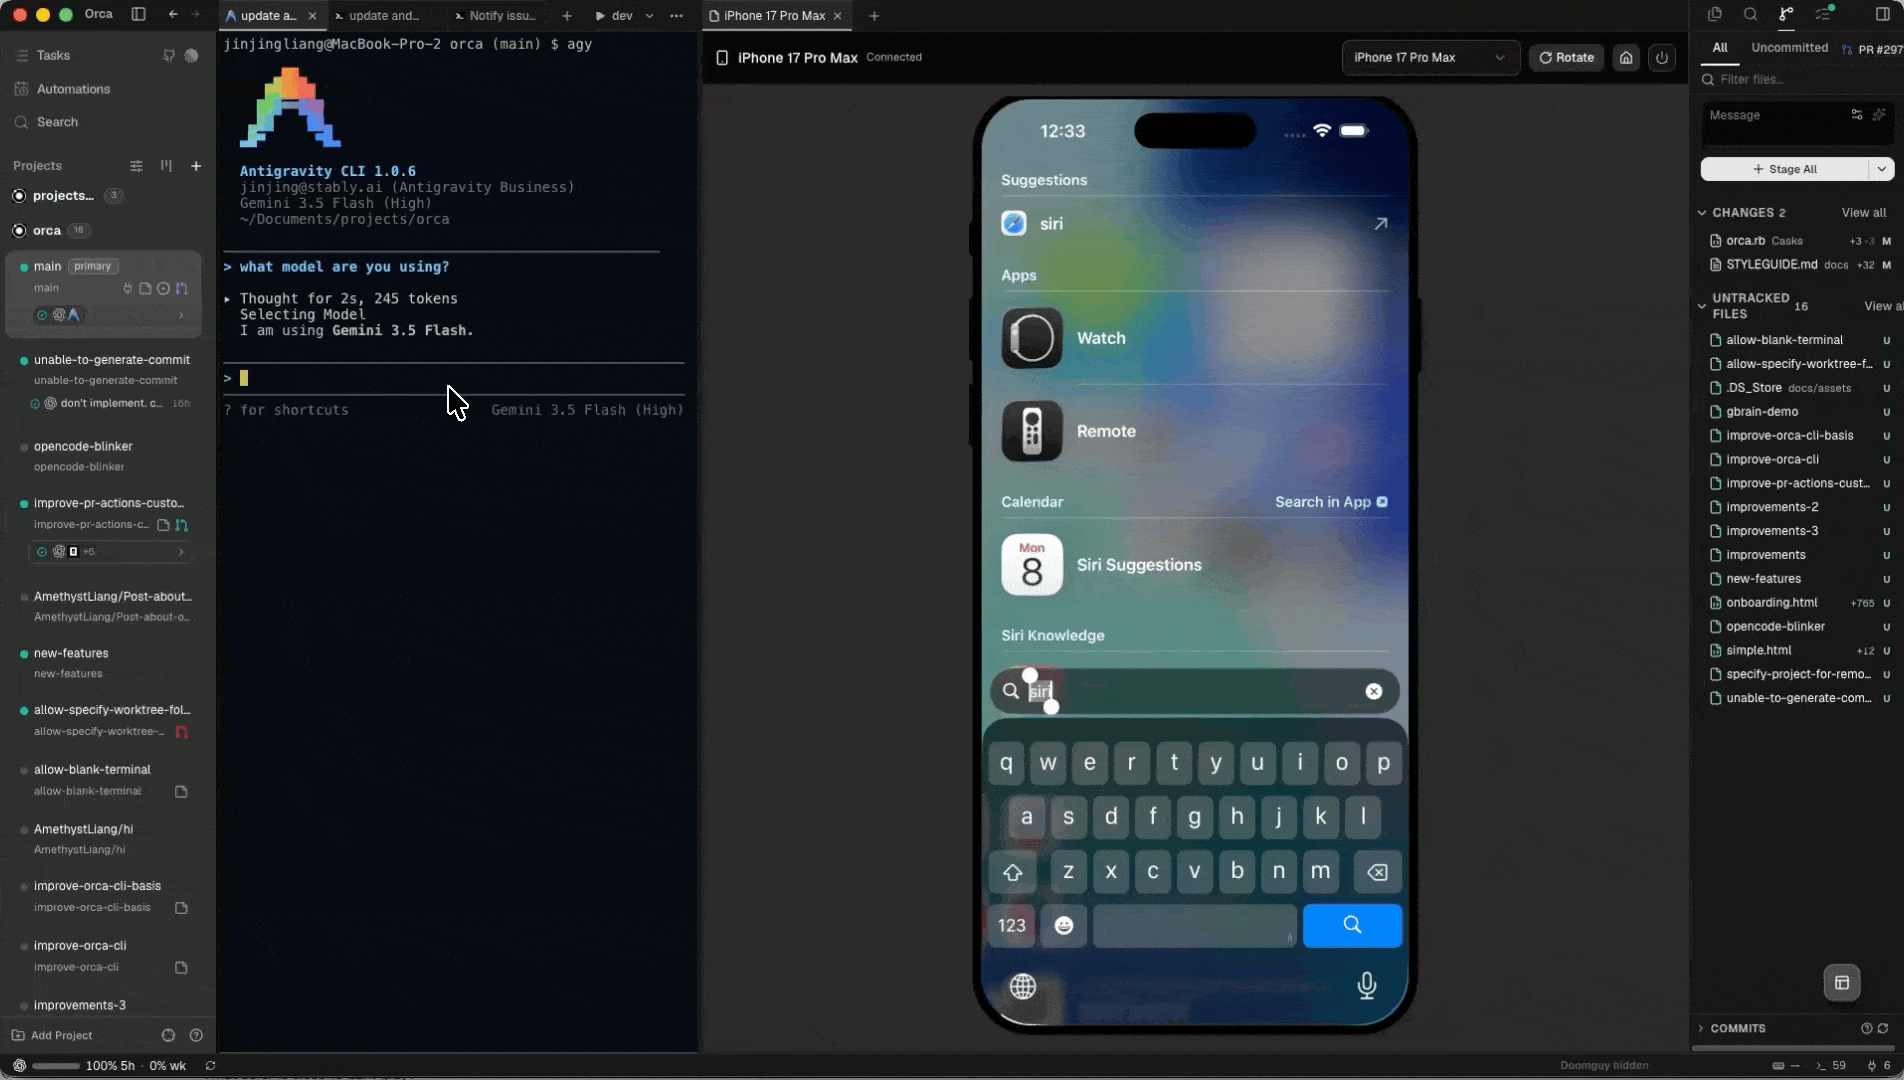Viewport: 1904px width, 1080px height.
Task: Switch to the Uncommitted tab
Action: [1789, 48]
